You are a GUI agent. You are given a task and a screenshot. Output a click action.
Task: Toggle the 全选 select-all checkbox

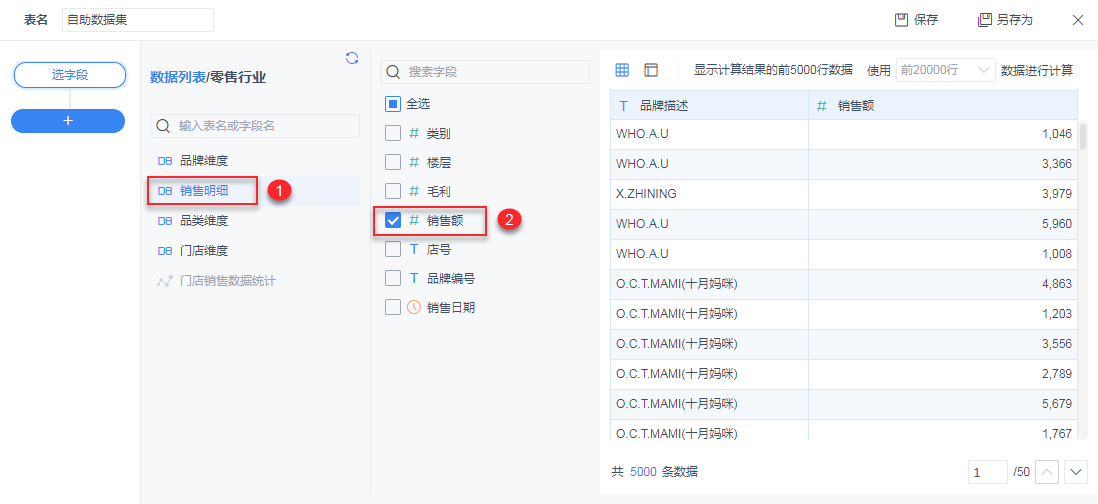393,103
